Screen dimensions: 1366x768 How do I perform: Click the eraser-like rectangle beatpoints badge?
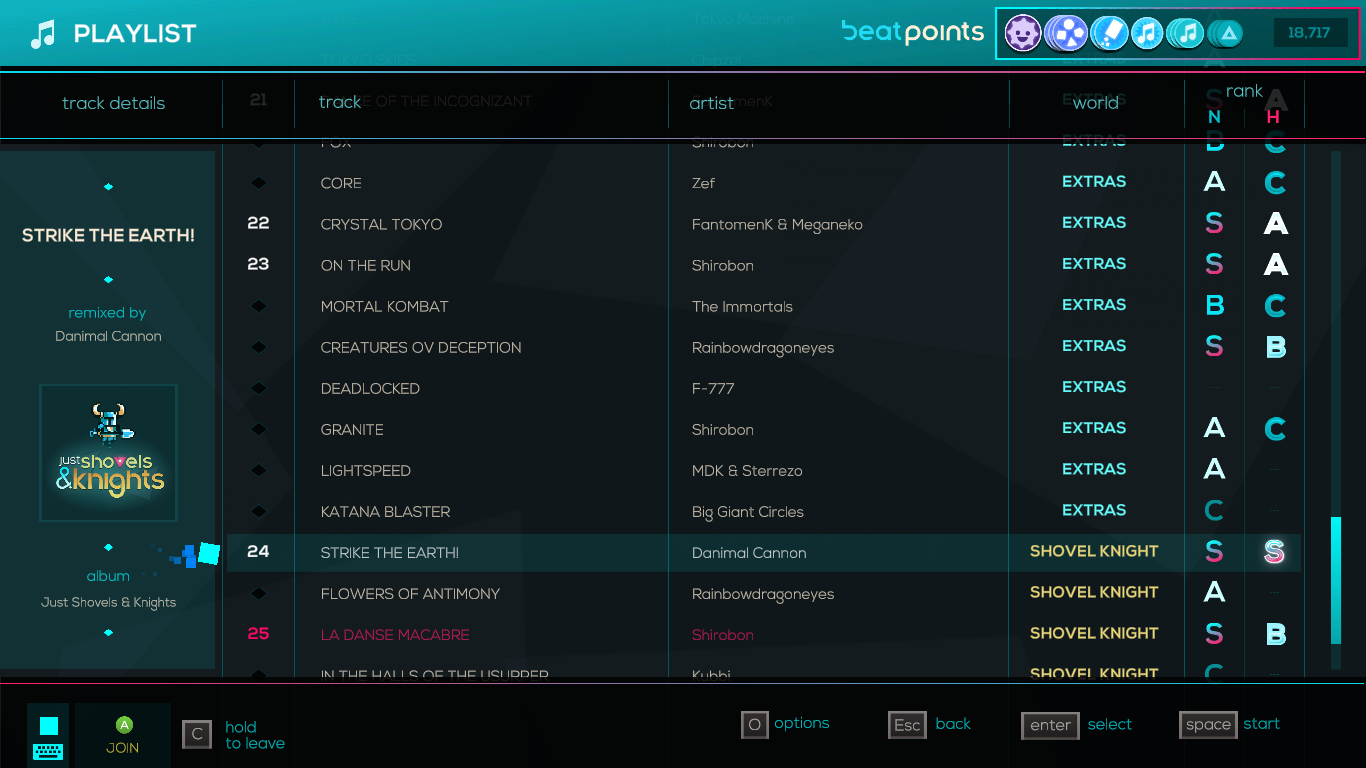pos(1108,33)
